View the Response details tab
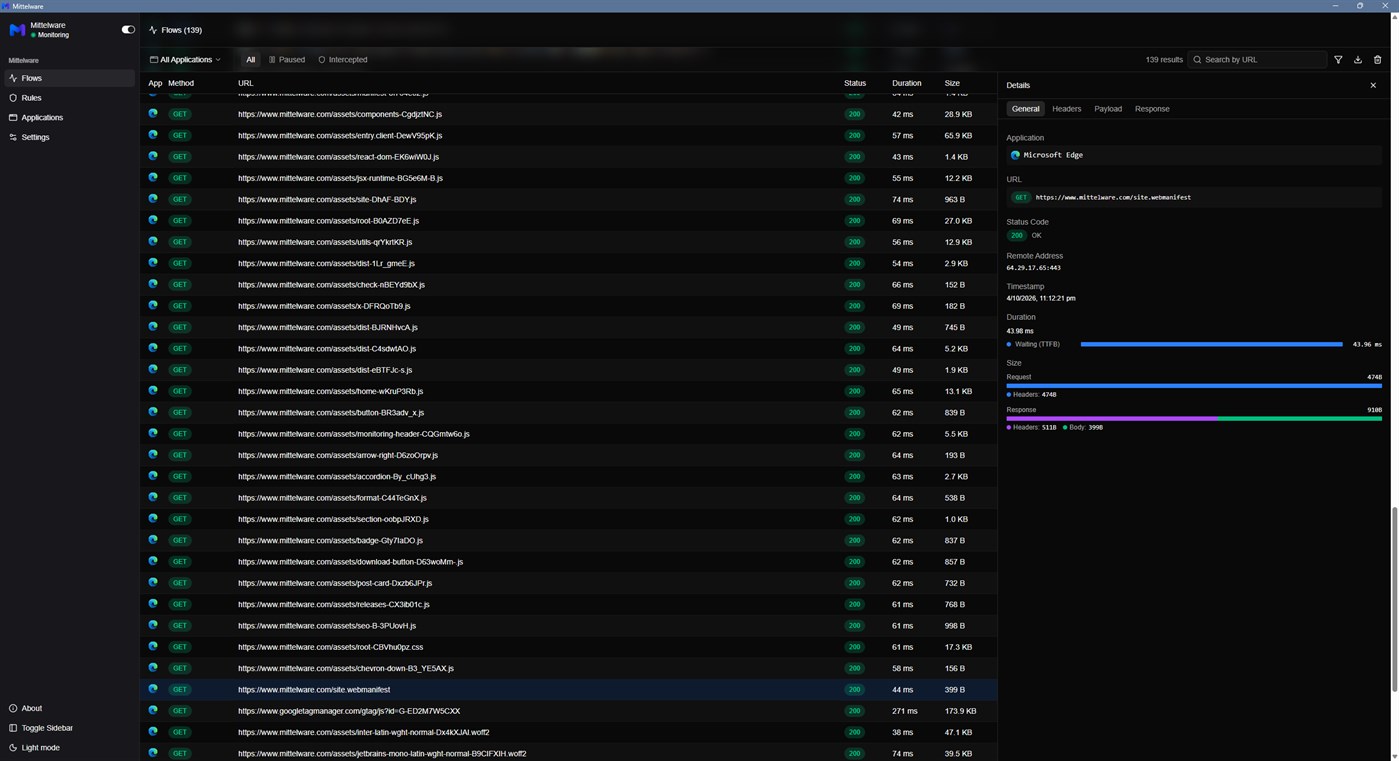 pos(1152,109)
